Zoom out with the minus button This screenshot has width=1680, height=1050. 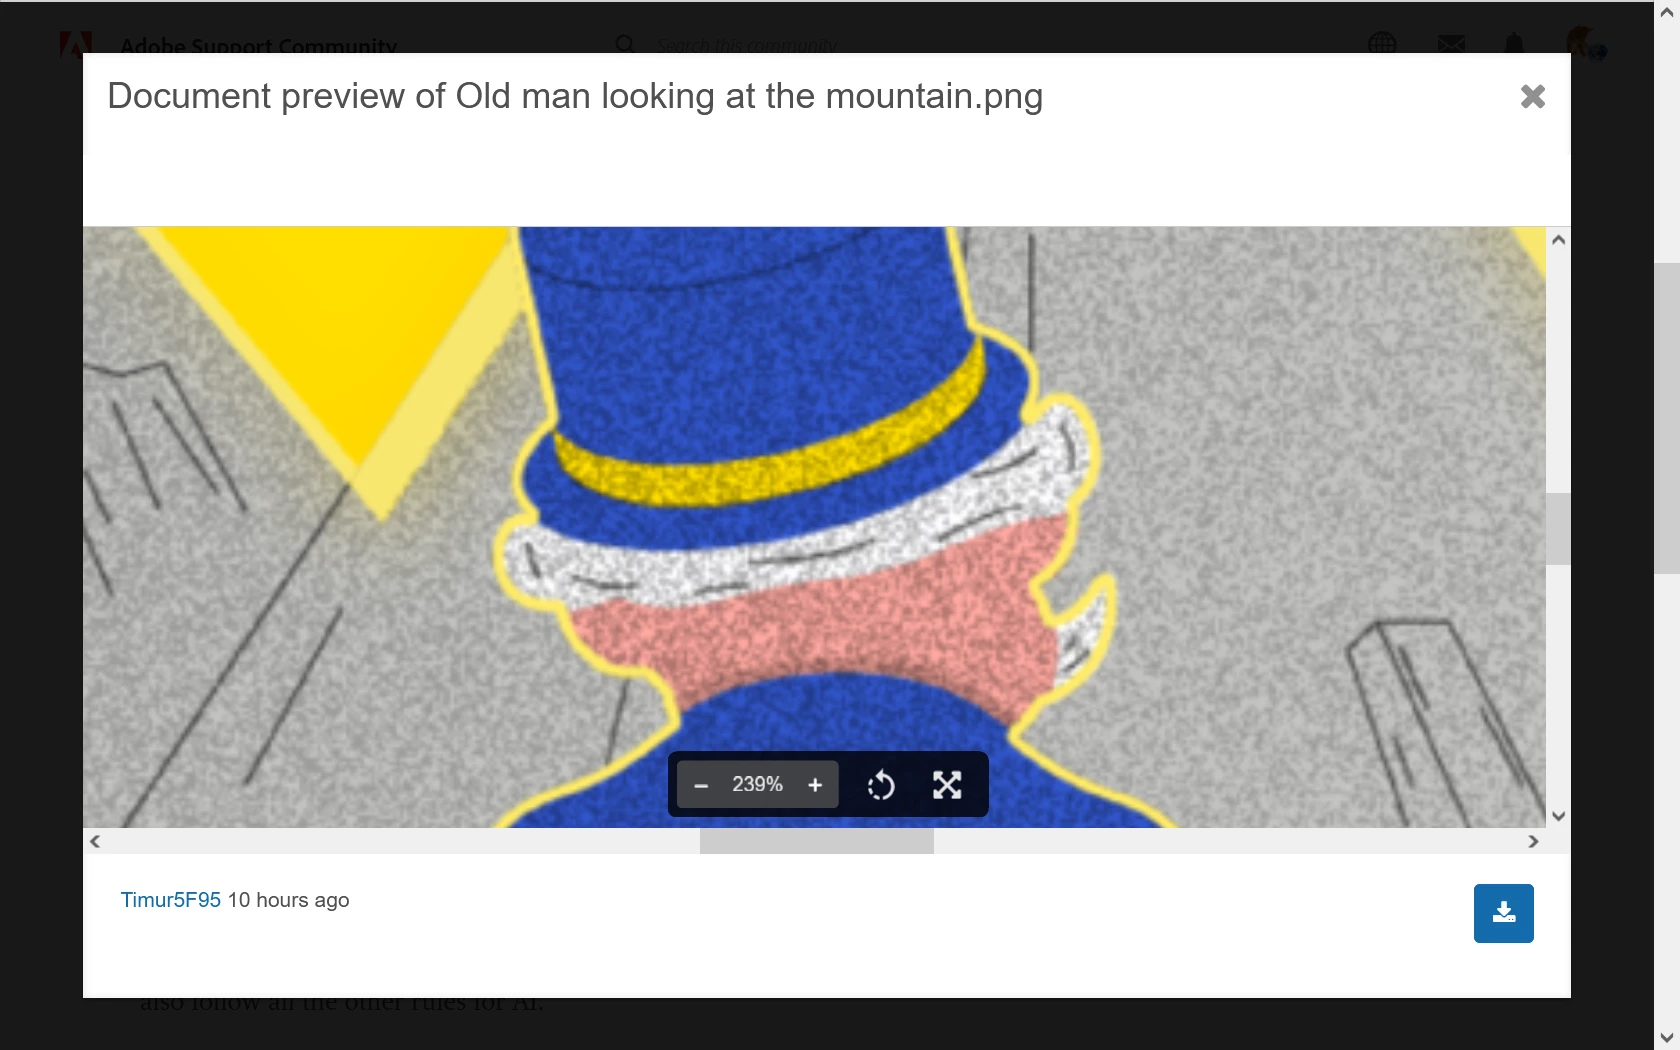tap(701, 785)
